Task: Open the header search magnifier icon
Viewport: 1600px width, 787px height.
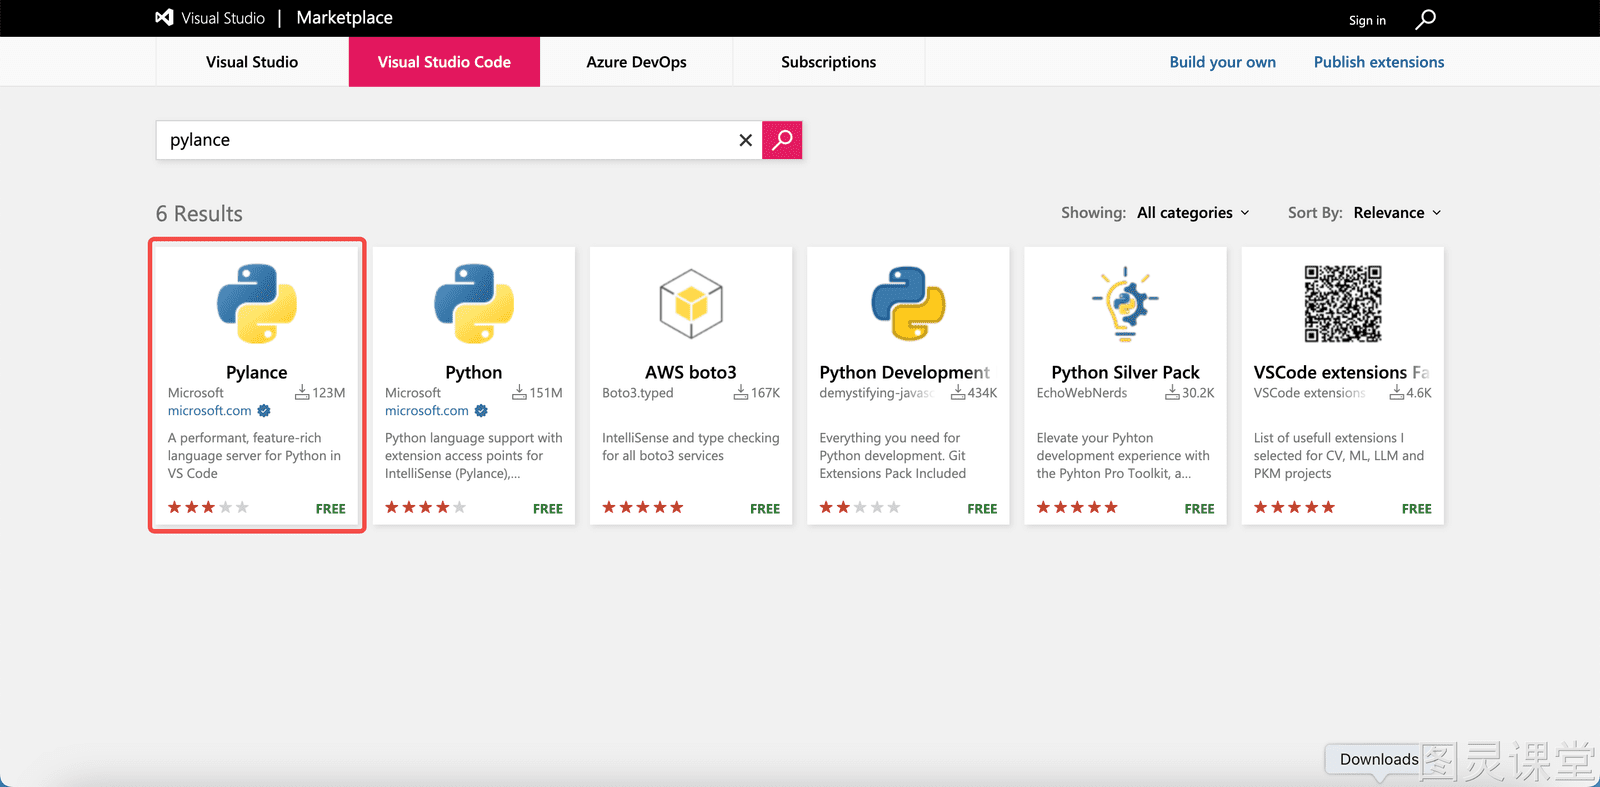Action: 1425,19
